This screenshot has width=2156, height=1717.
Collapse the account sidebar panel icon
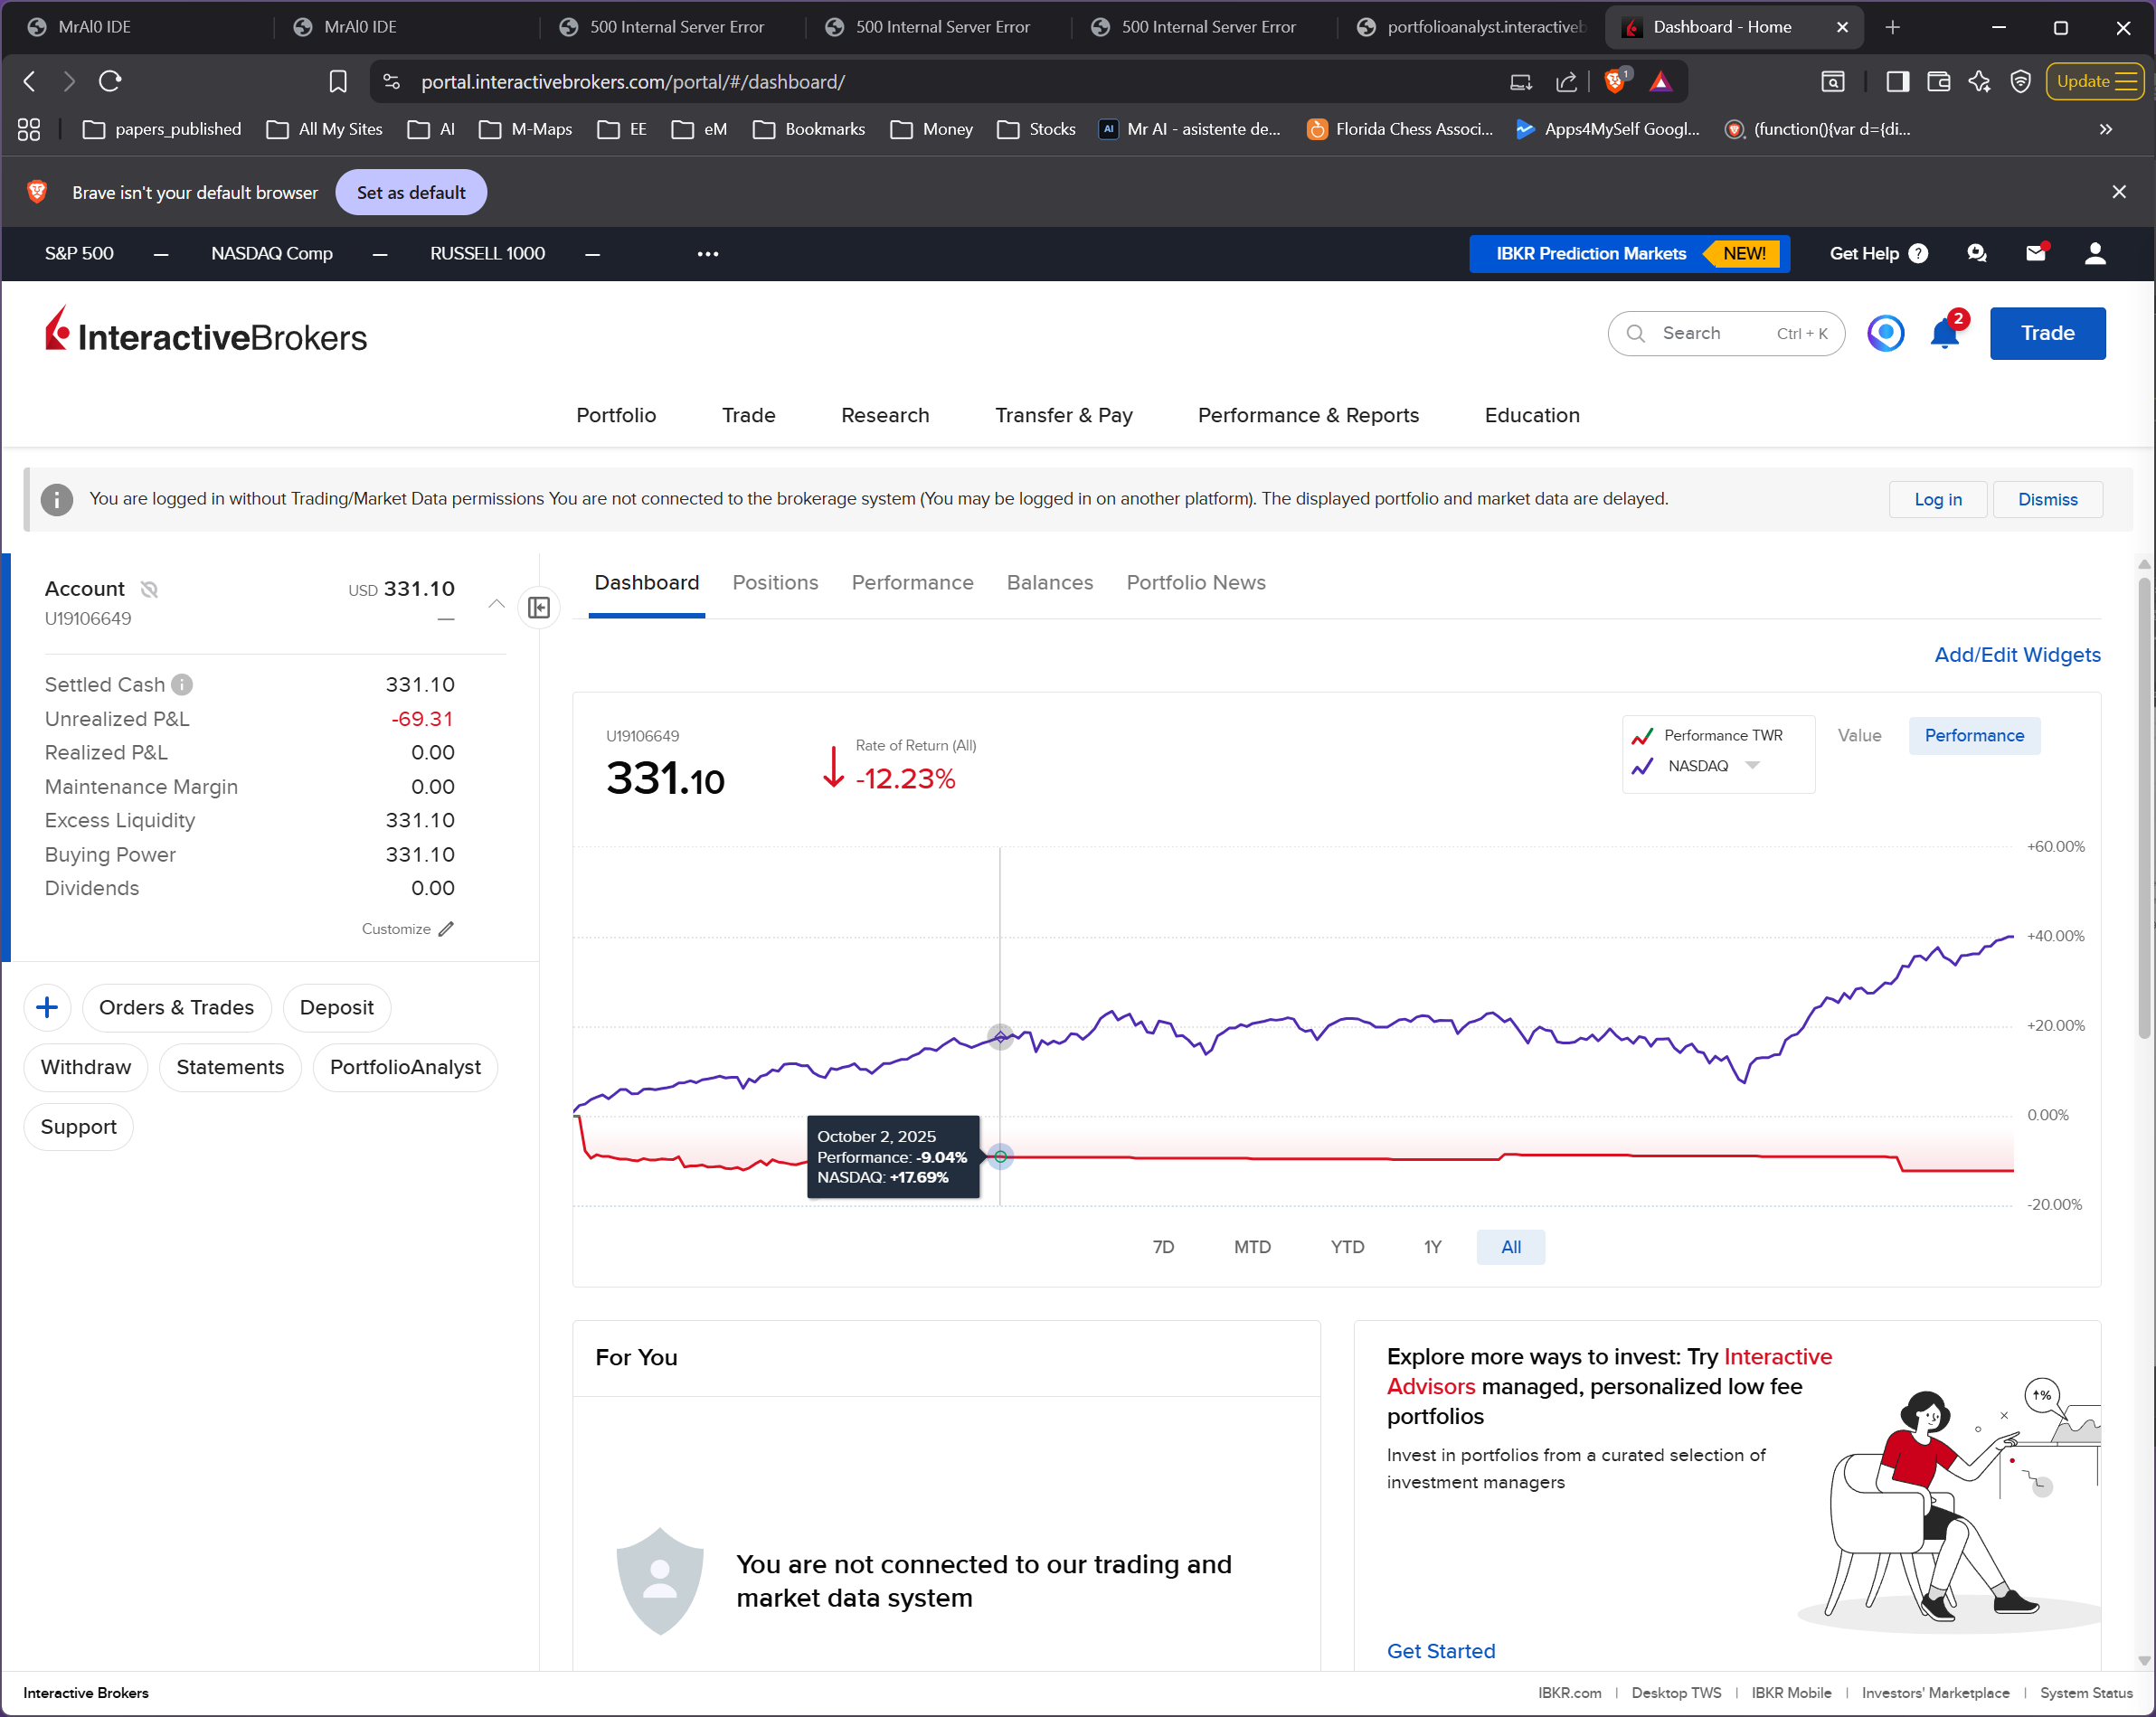539,607
